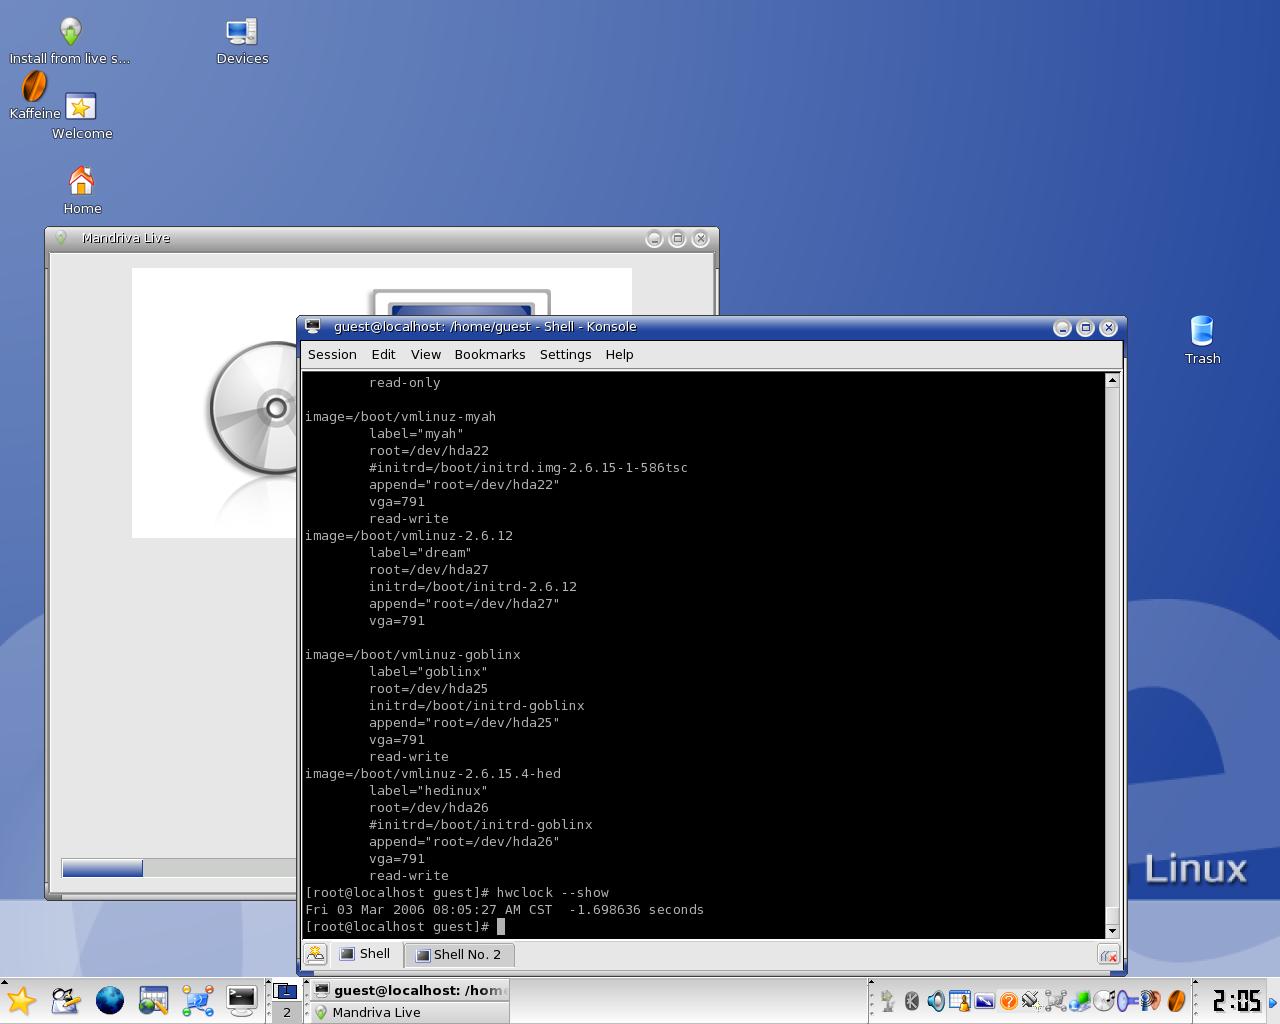Click the new session button beside Shell tab
The height and width of the screenshot is (1024, 1280).
point(316,954)
